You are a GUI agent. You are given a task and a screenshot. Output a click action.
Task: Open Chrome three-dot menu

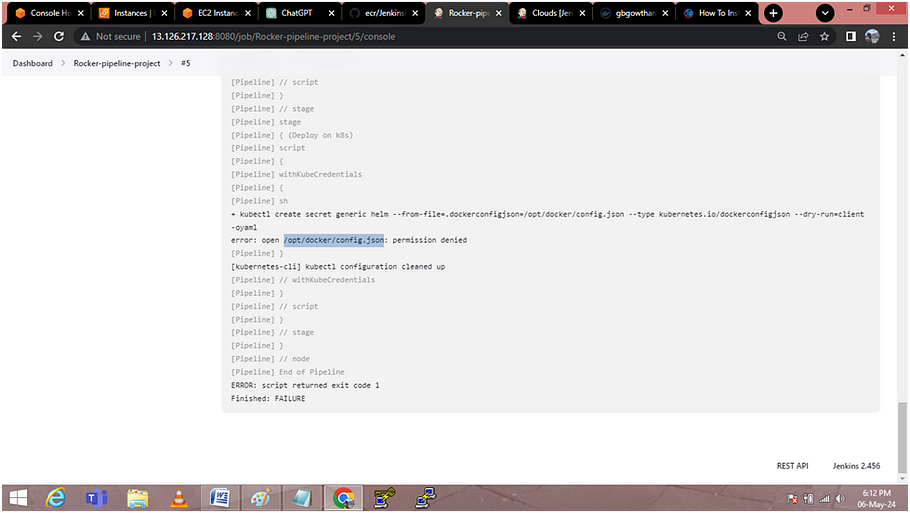(x=894, y=37)
